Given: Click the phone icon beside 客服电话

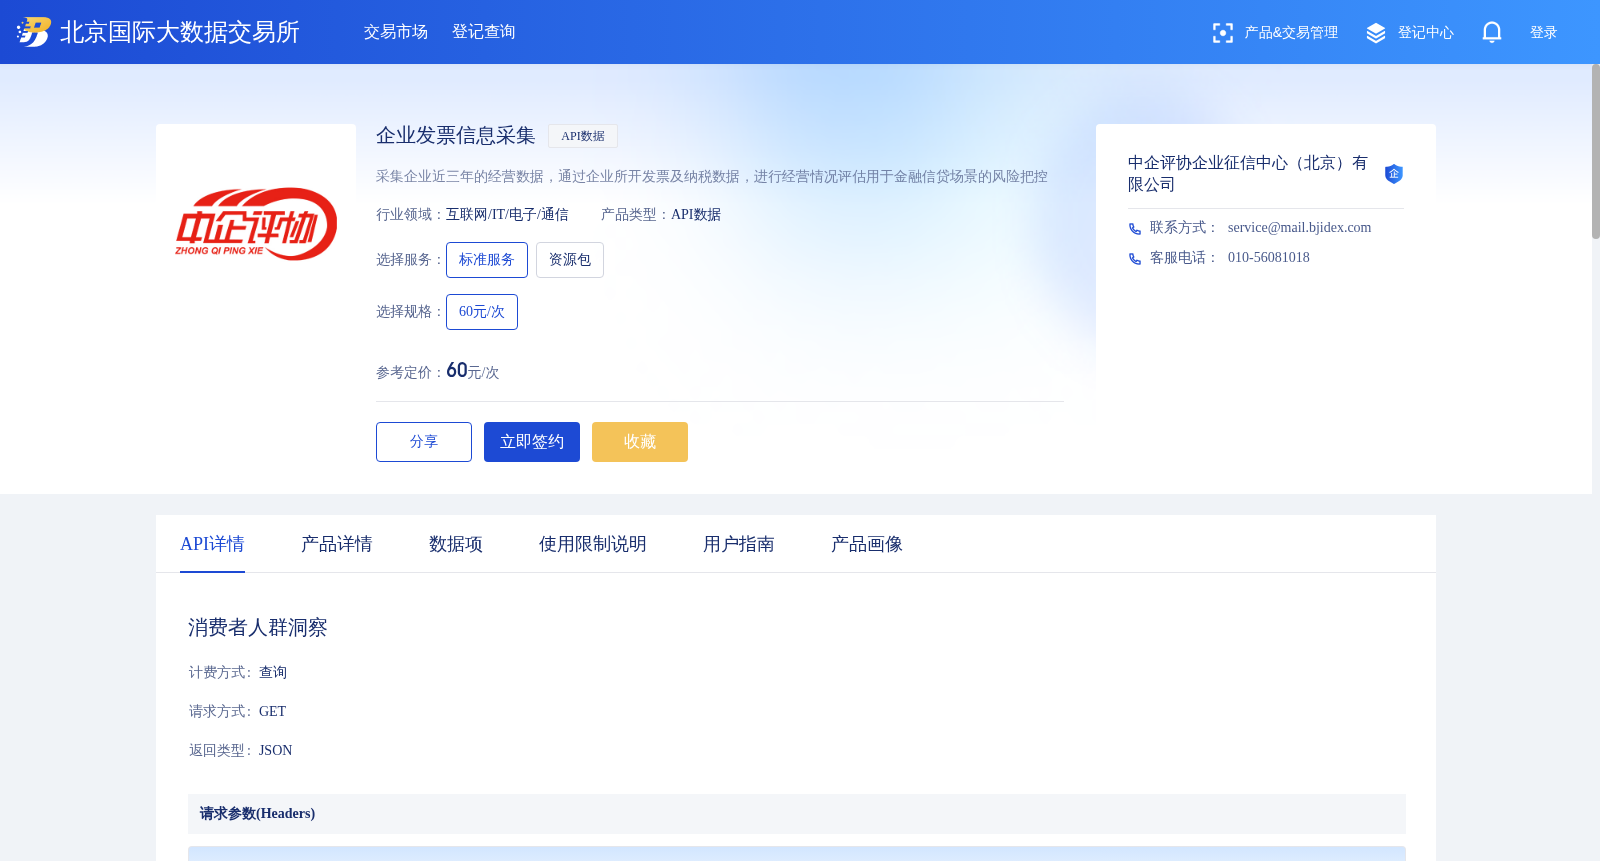Looking at the screenshot, I should (x=1135, y=259).
